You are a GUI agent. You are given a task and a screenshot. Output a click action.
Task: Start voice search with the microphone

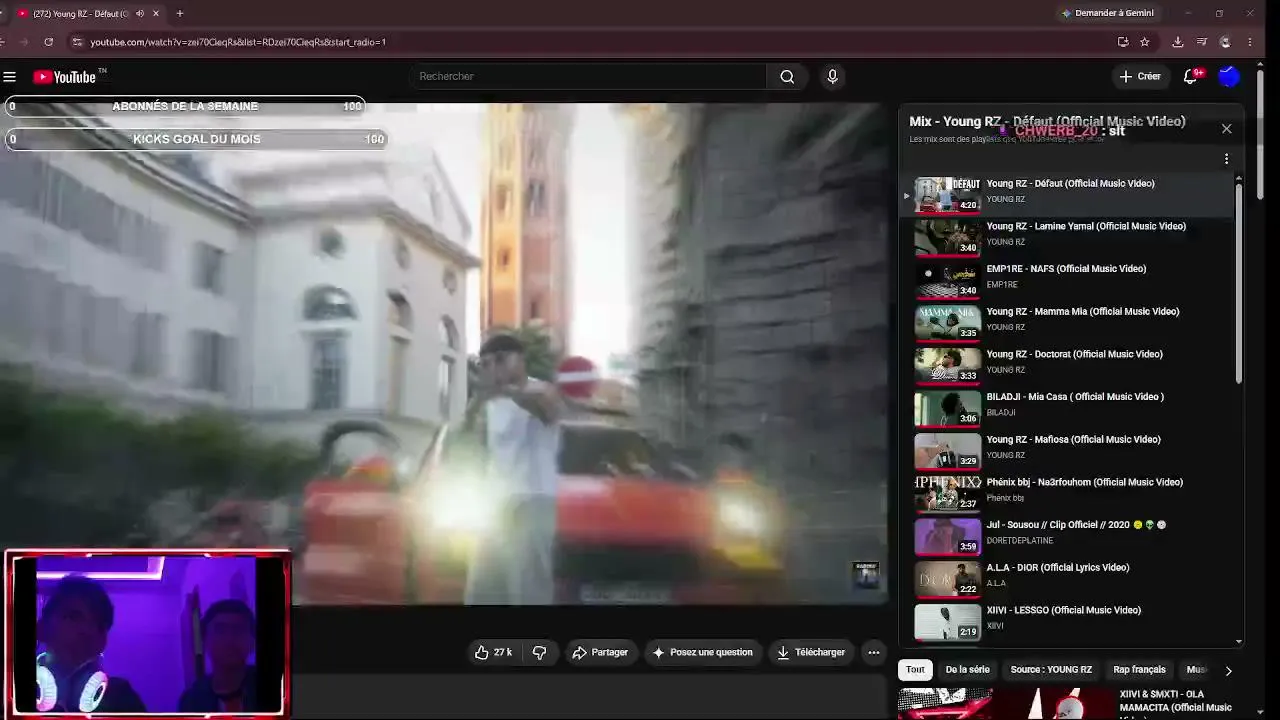tap(832, 77)
